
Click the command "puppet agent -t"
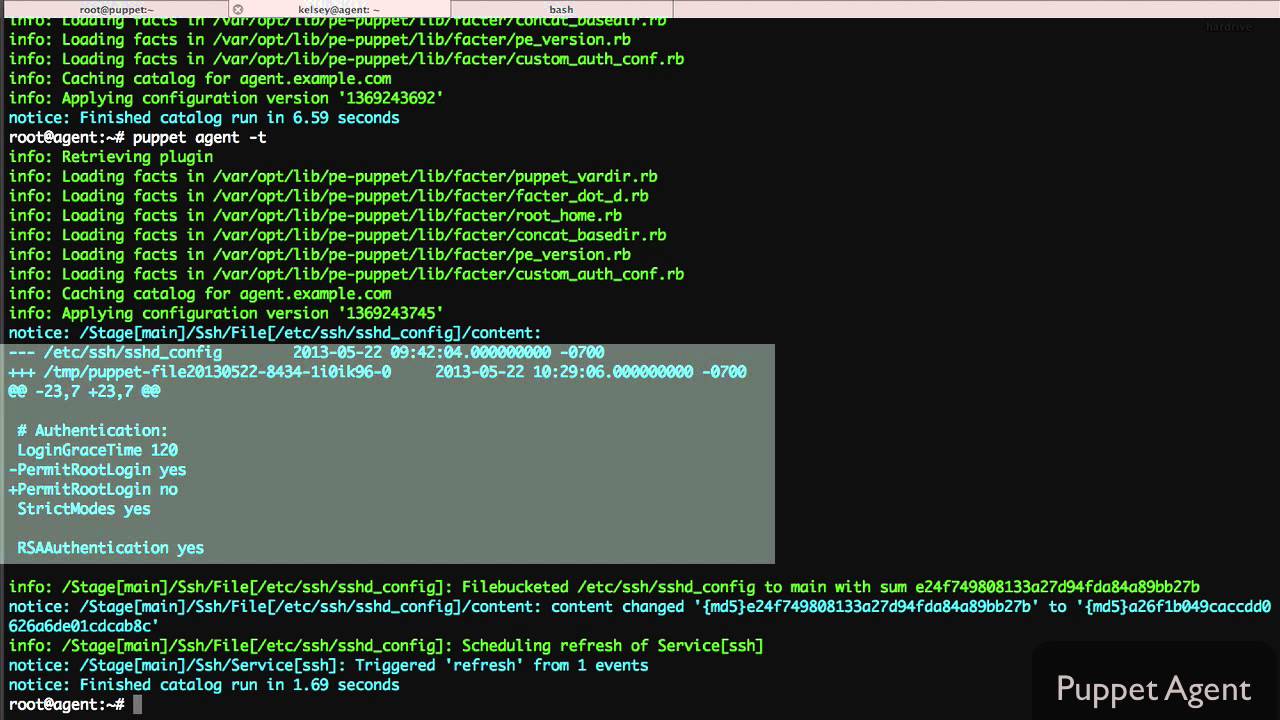tap(199, 137)
